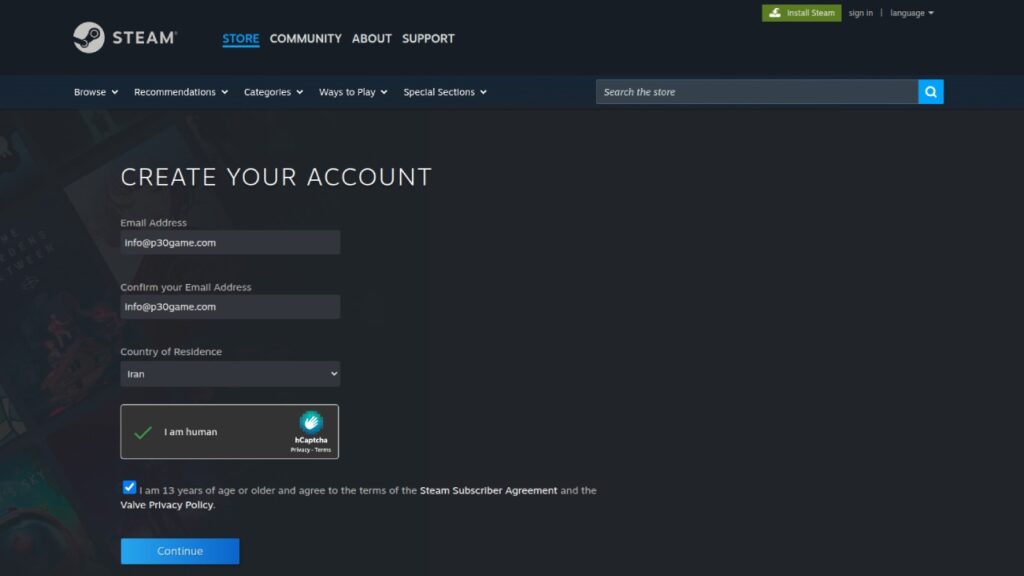This screenshot has width=1024, height=576.
Task: Go to the ABOUT tab
Action: click(x=372, y=39)
